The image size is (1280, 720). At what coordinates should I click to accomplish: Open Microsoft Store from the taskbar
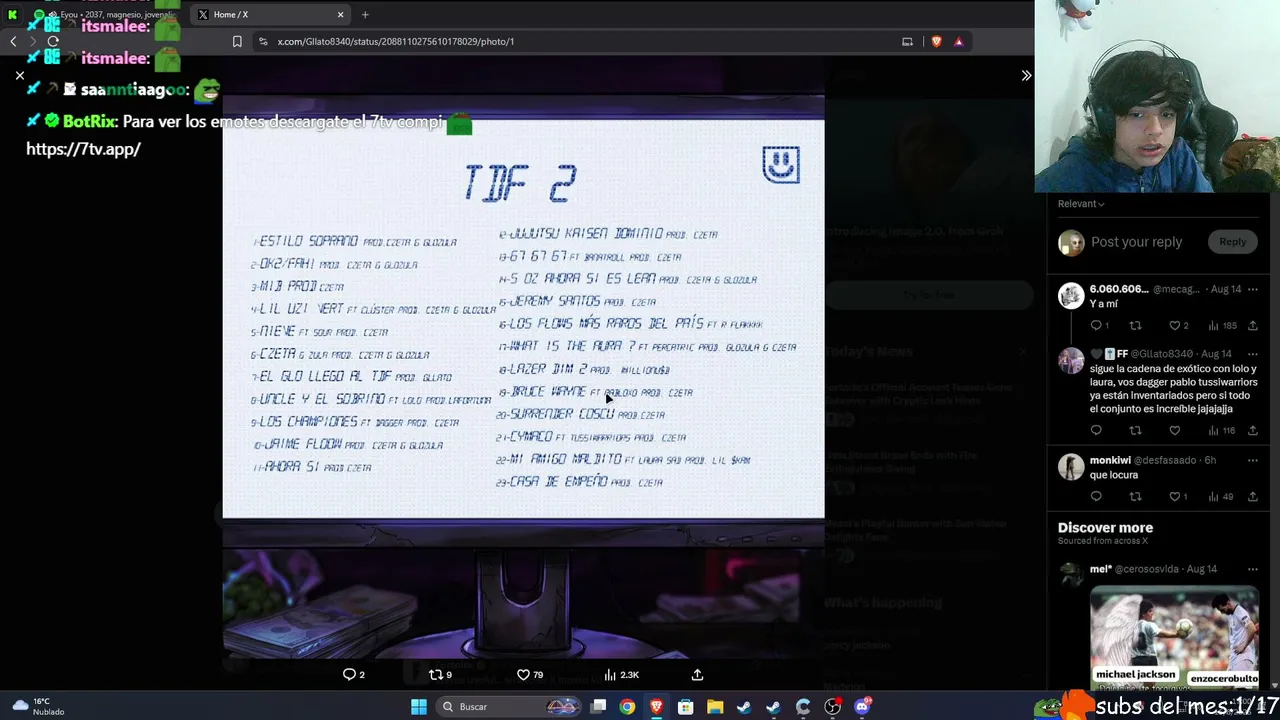click(685, 707)
